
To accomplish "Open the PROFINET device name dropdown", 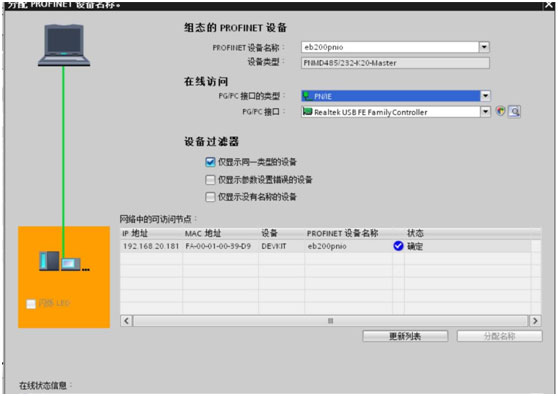I will coord(484,47).
